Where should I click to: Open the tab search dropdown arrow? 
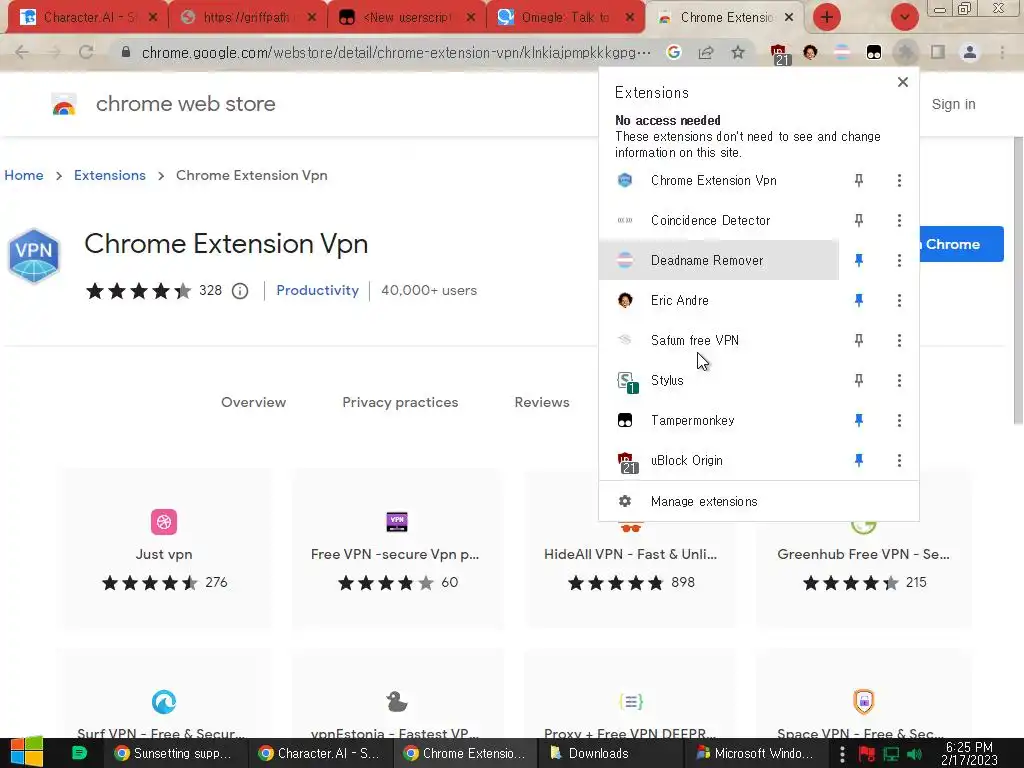point(904,17)
